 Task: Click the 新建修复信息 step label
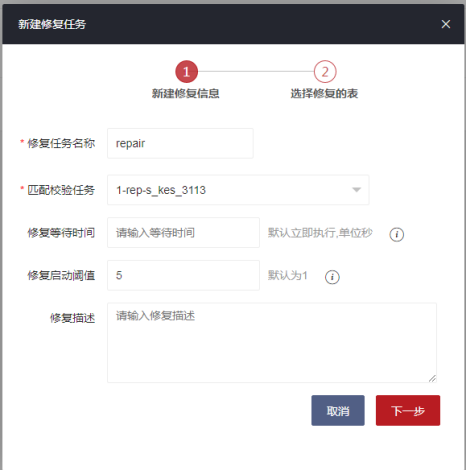point(186,94)
